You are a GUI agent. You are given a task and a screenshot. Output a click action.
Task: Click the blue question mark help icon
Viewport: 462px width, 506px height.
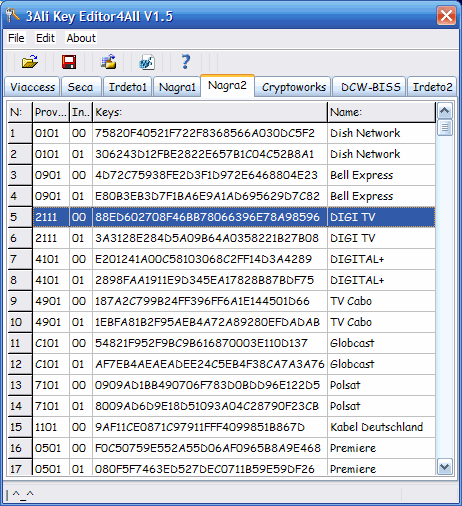click(186, 62)
